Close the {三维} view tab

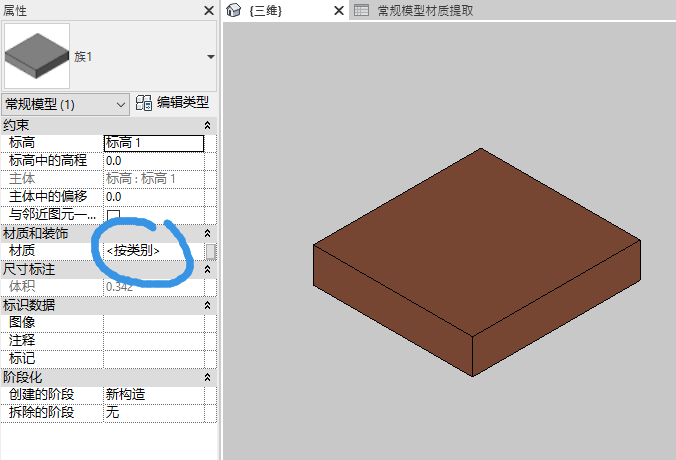(x=339, y=10)
